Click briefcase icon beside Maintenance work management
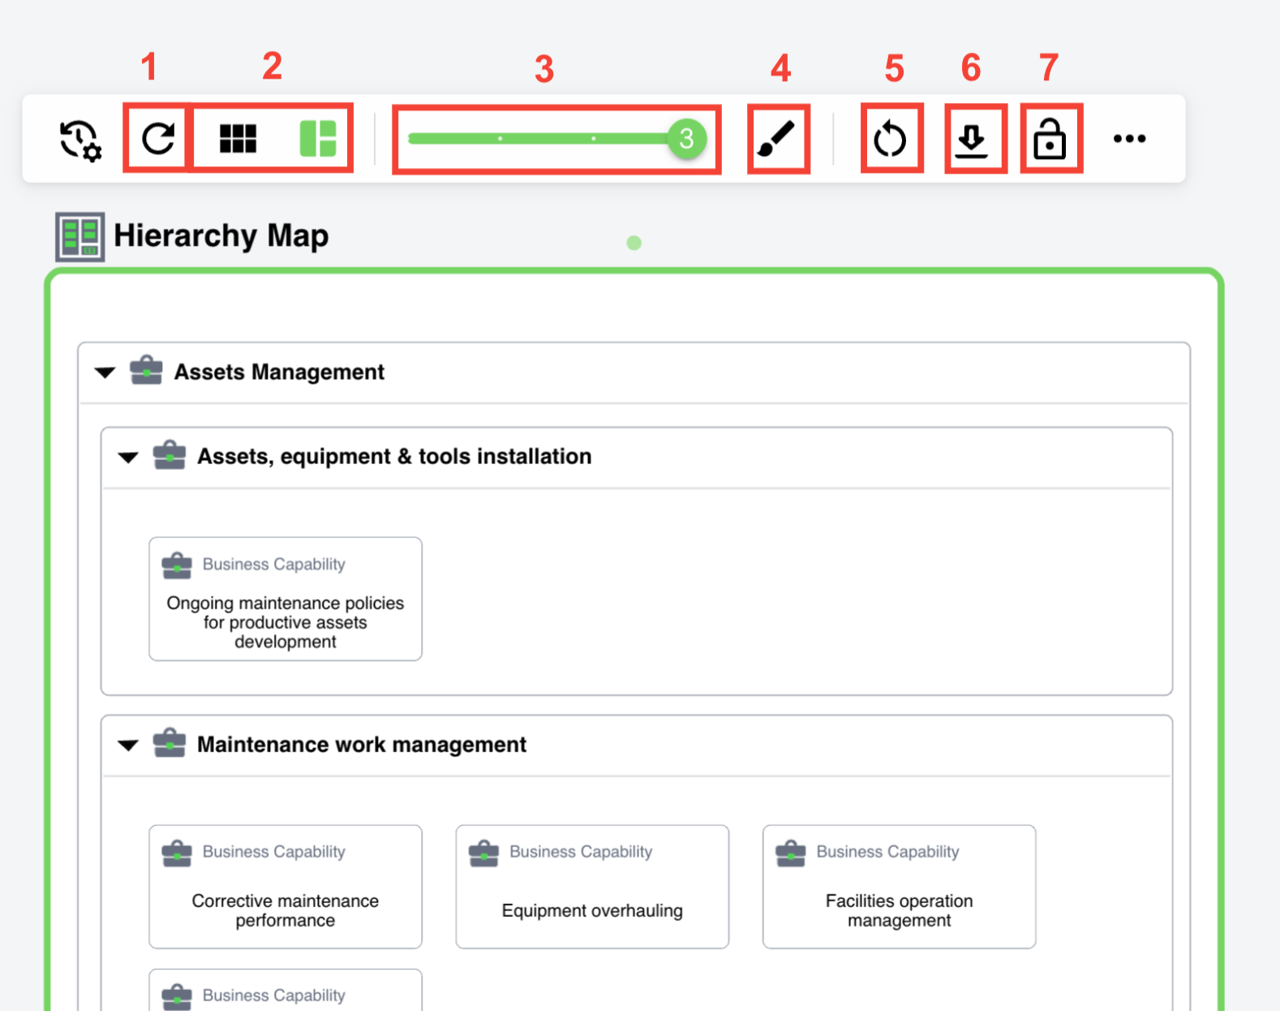Image resolution: width=1280 pixels, height=1011 pixels. 169,743
